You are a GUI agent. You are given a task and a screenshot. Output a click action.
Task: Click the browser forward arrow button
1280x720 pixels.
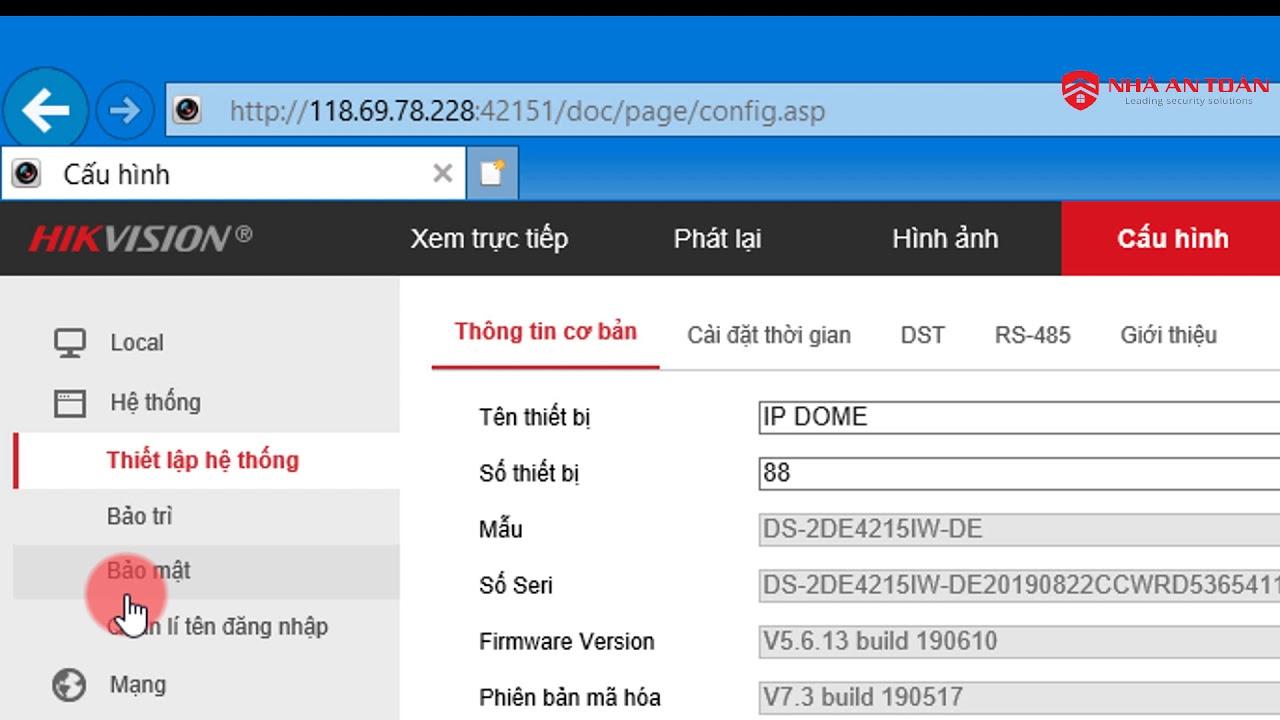125,110
